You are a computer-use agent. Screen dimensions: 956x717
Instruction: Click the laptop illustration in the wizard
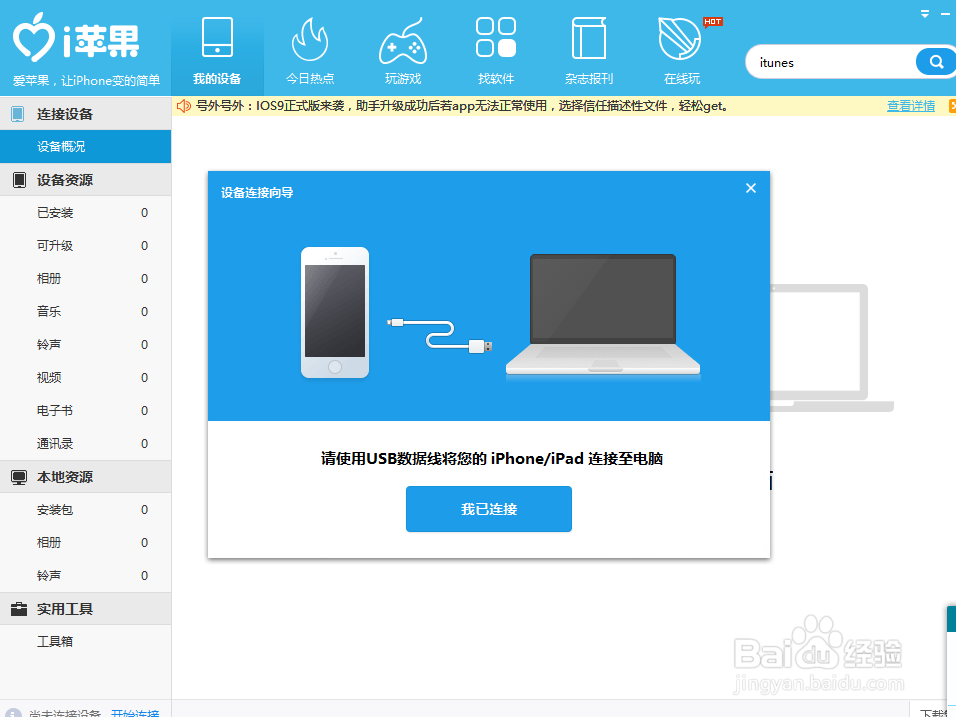coord(602,315)
